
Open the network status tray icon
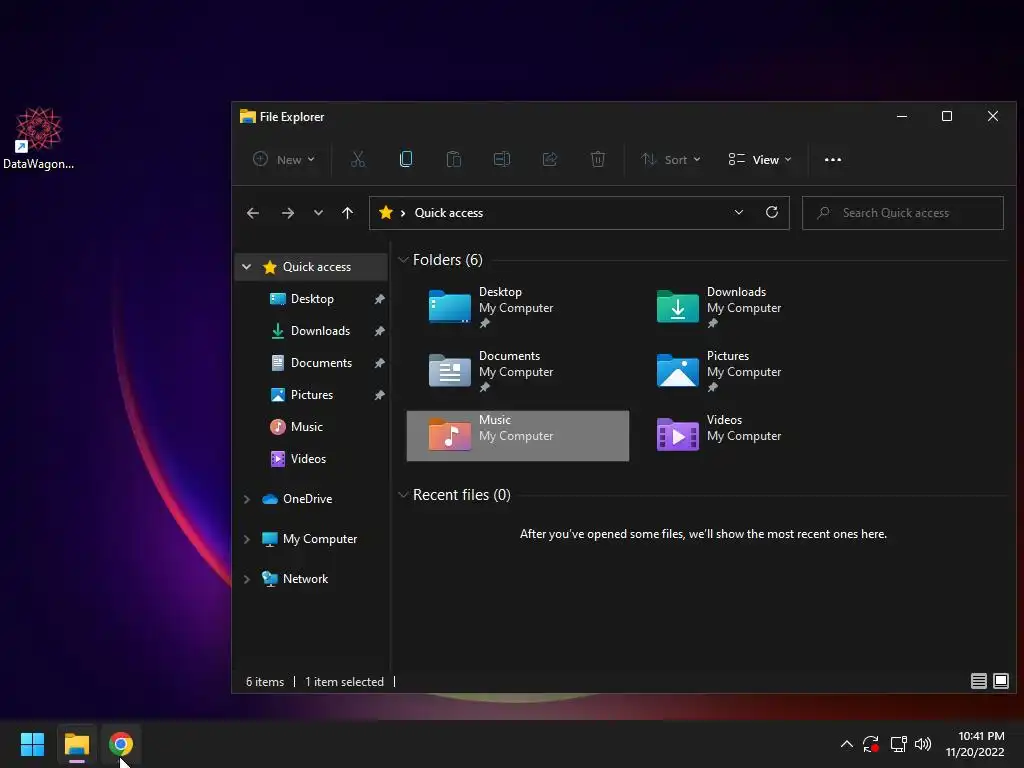point(899,744)
